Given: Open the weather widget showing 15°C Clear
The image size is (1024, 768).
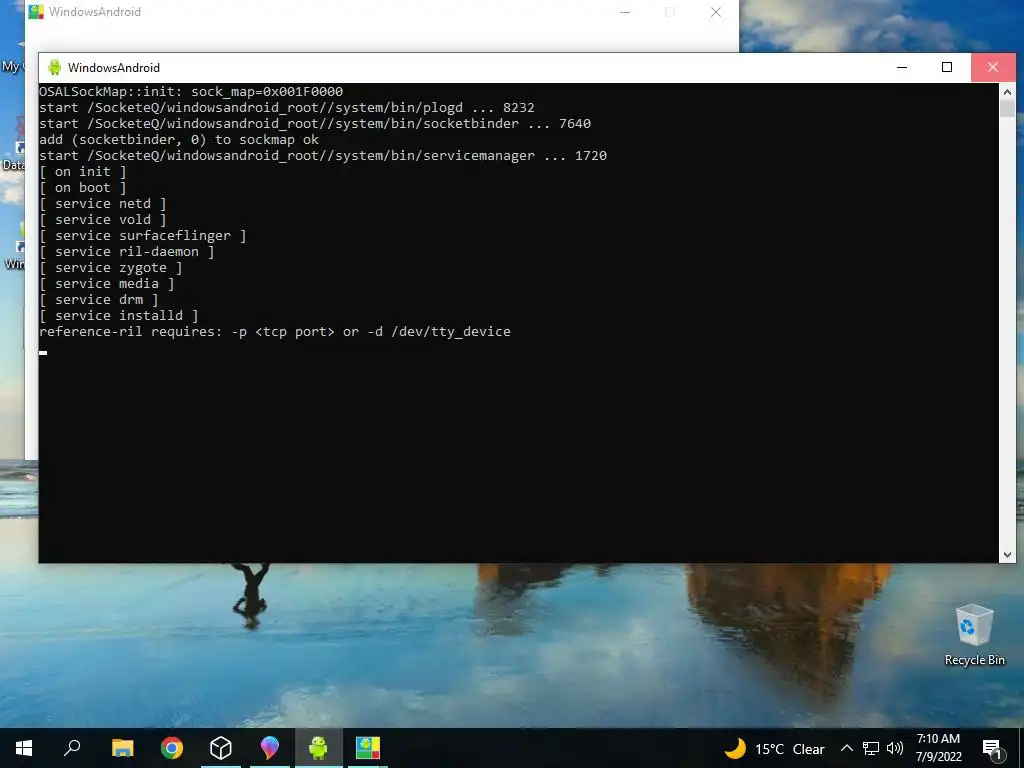Looking at the screenshot, I should pyautogui.click(x=775, y=748).
